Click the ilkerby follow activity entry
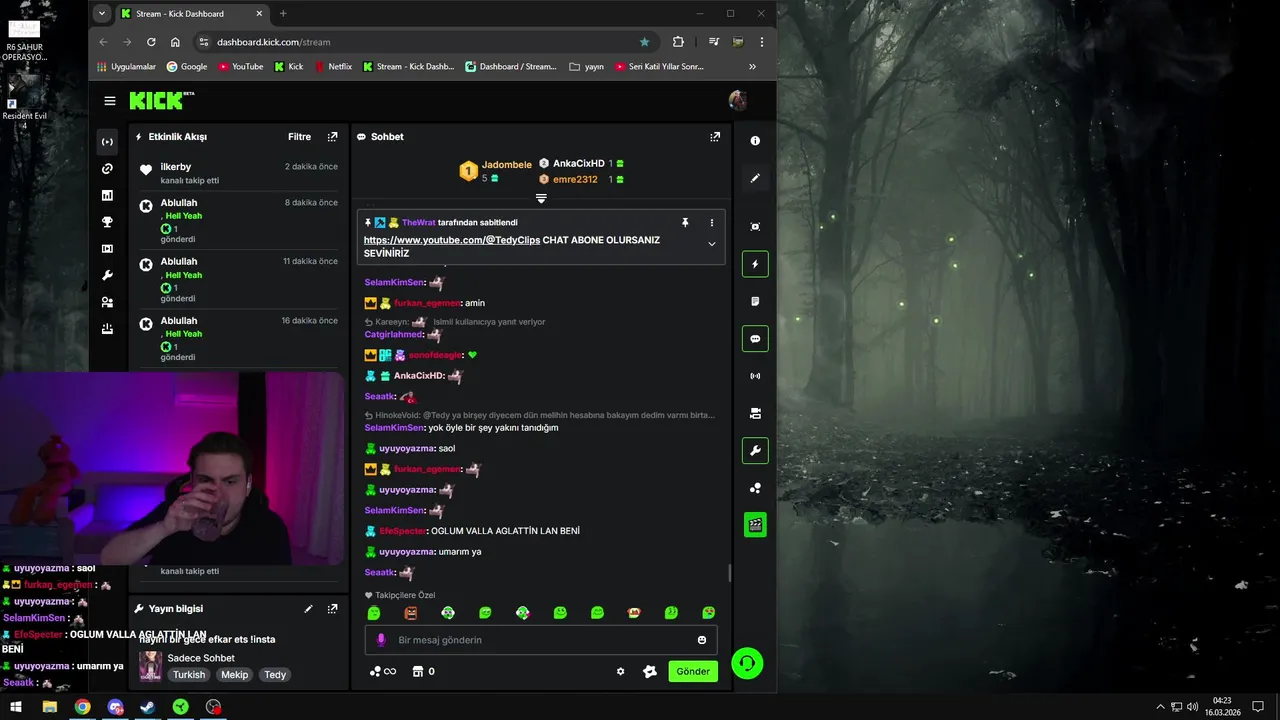 [241, 173]
